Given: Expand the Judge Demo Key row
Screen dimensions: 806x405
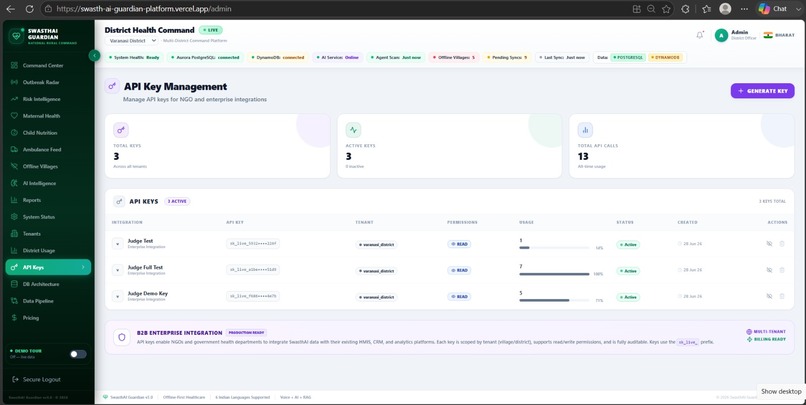Looking at the screenshot, I should [118, 296].
